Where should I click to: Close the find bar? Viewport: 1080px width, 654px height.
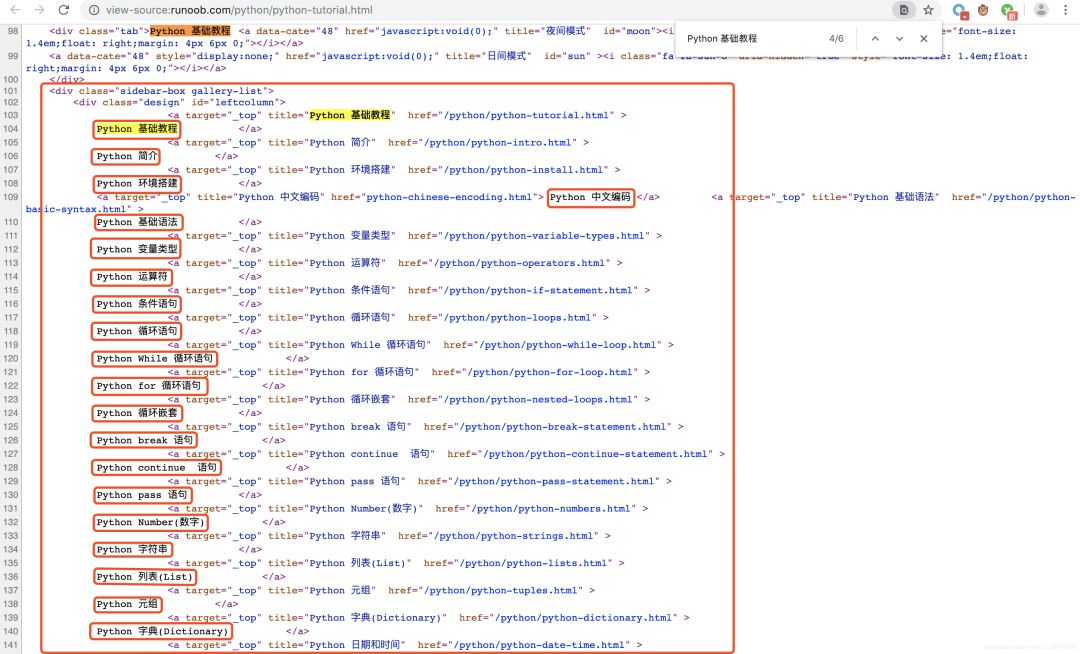point(924,39)
